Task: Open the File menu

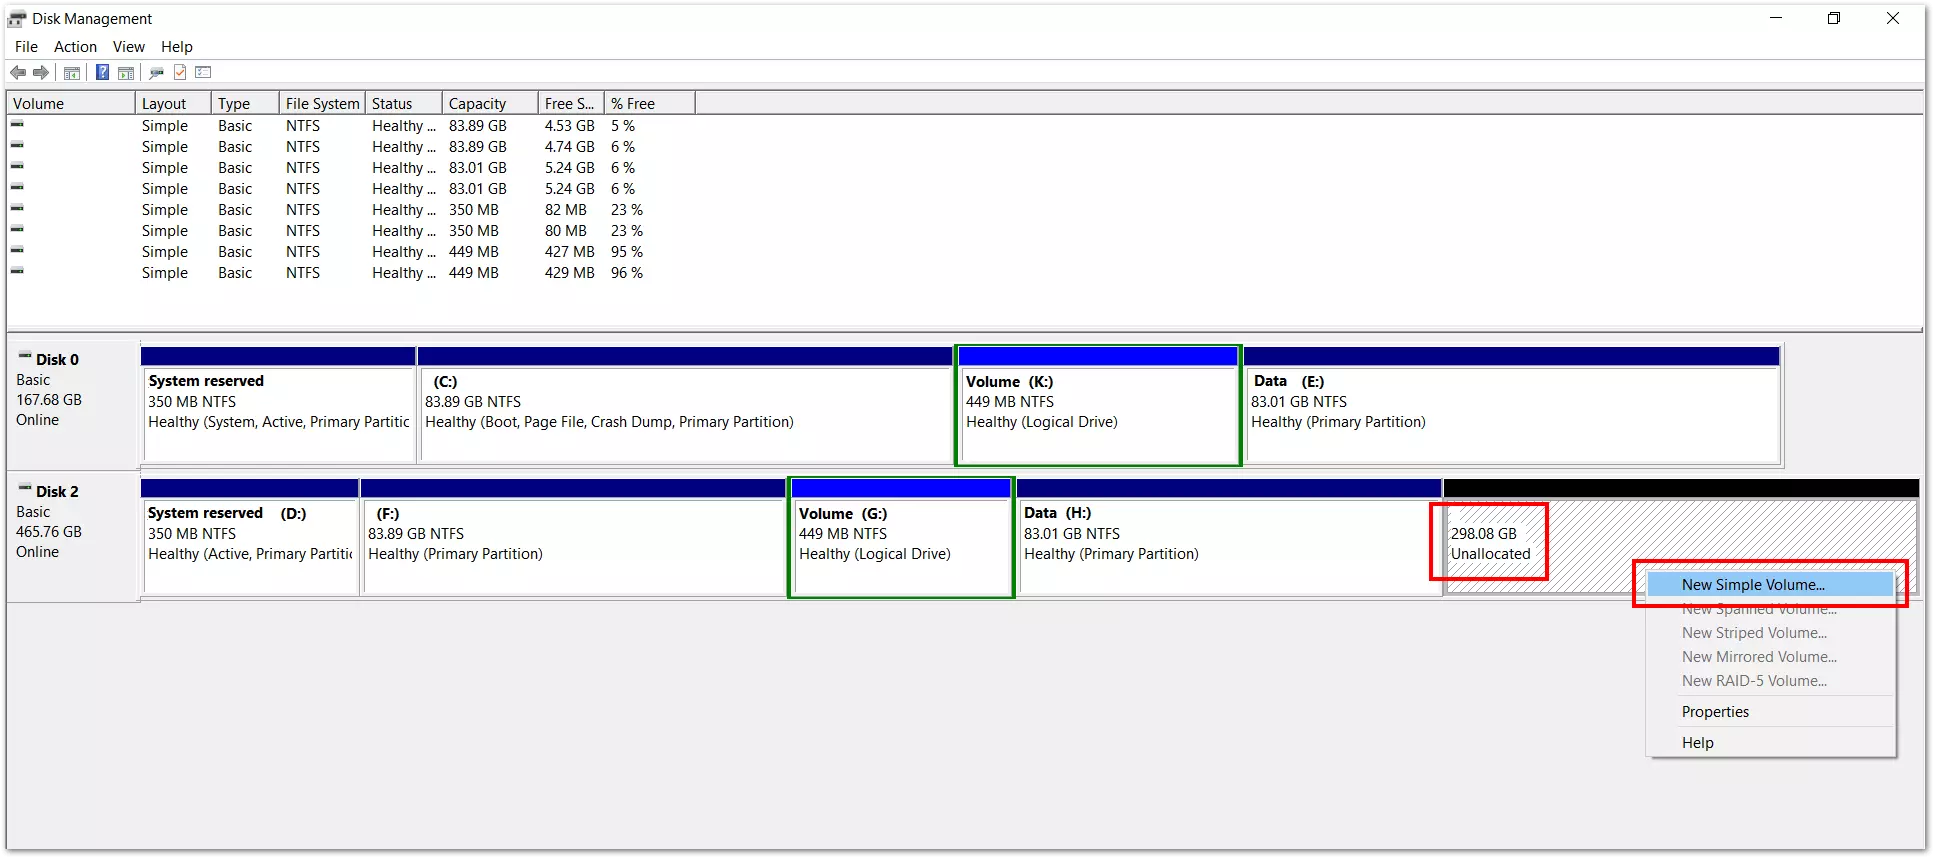Action: (26, 47)
